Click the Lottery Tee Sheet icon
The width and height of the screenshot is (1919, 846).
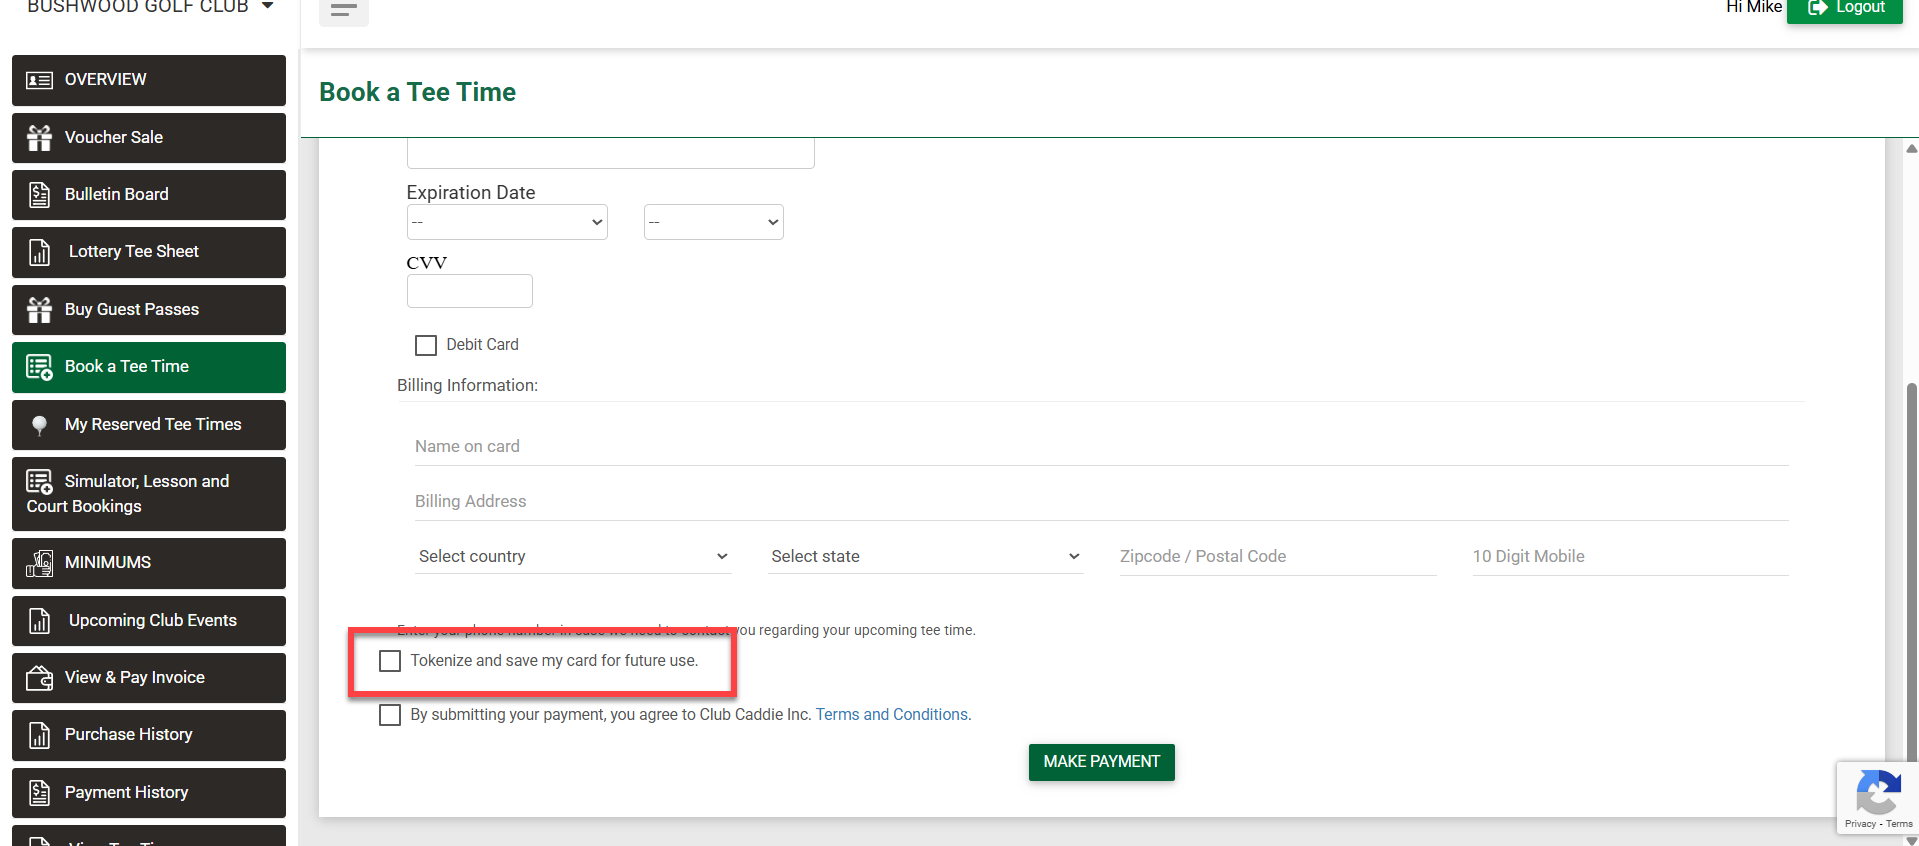[x=39, y=252]
